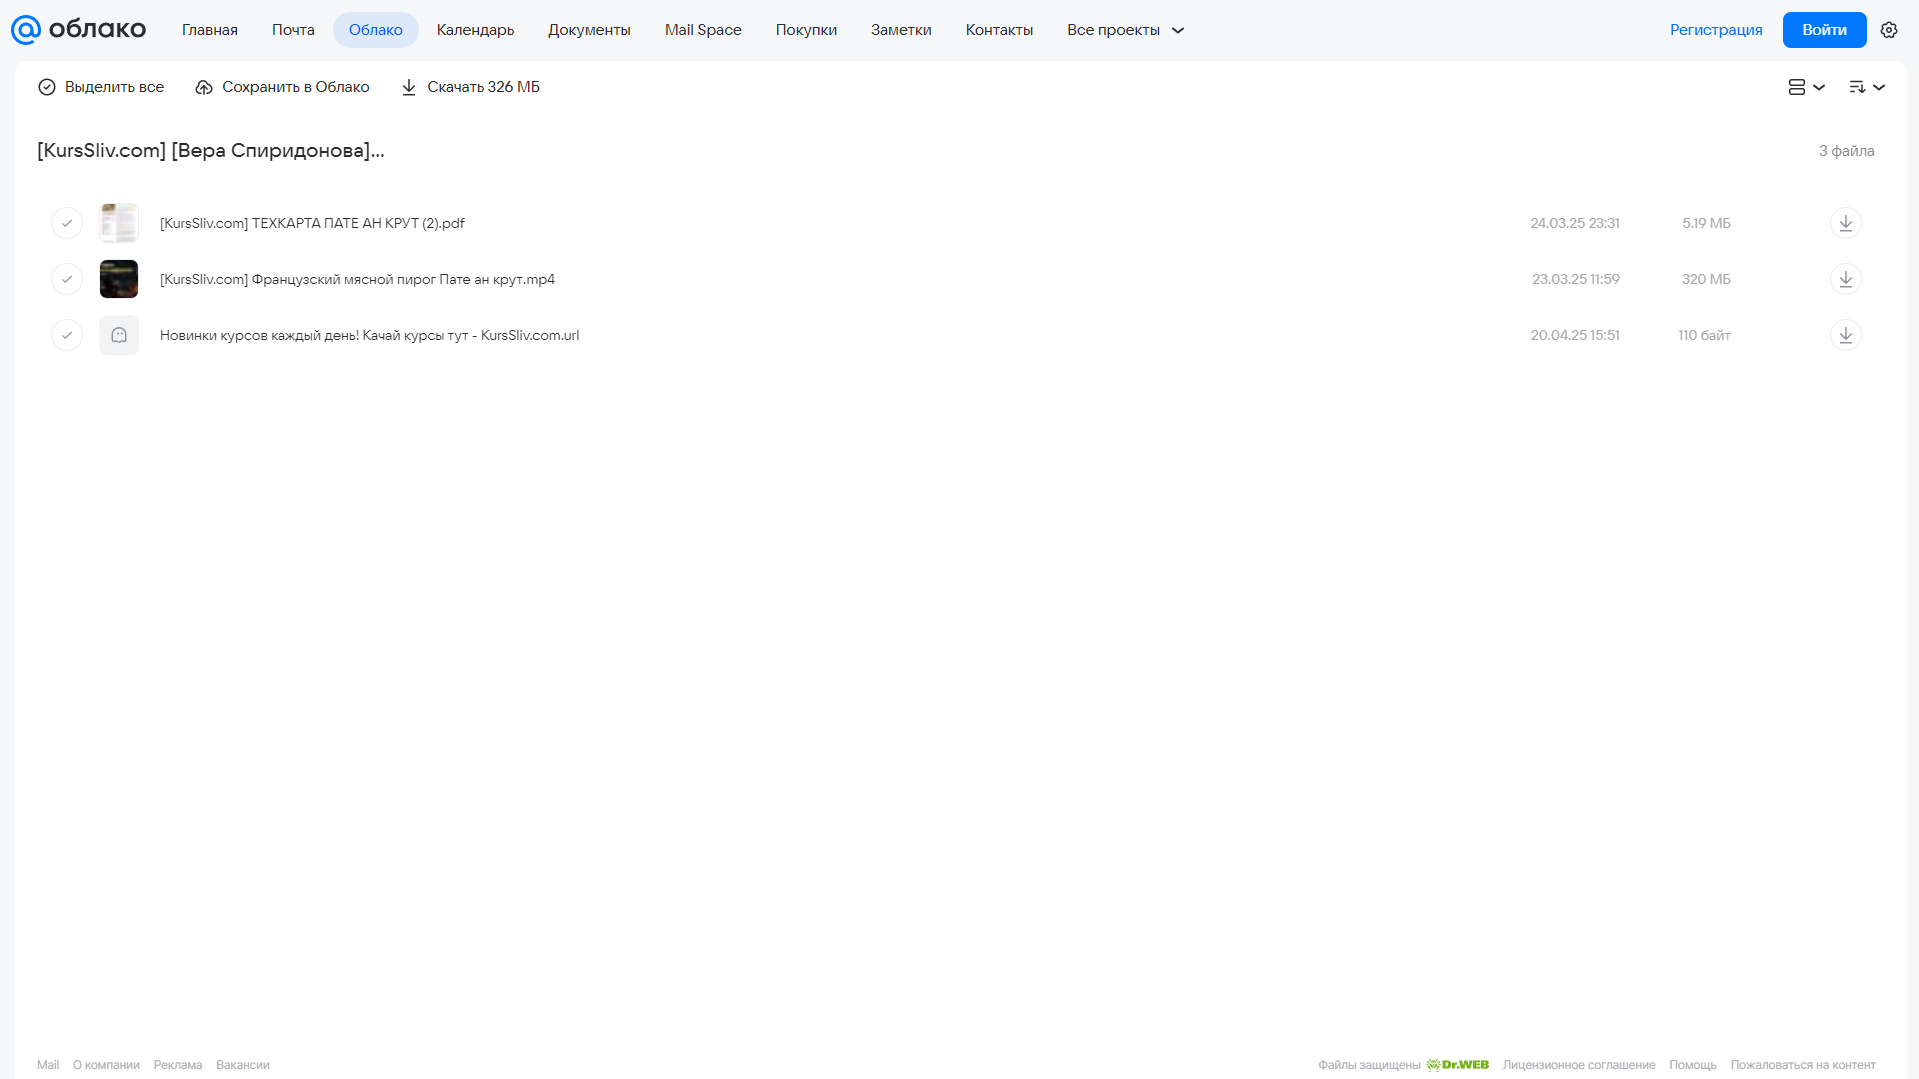
Task: Open the settings gear icon
Action: tap(1888, 30)
